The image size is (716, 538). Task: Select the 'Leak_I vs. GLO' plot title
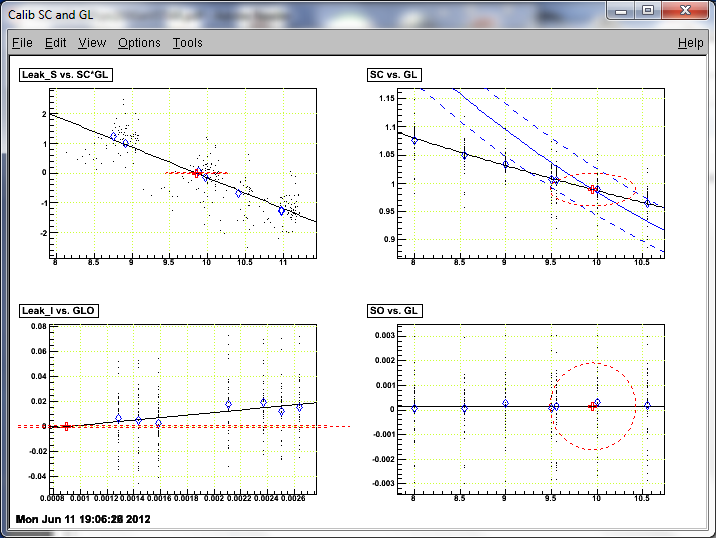coord(58,311)
